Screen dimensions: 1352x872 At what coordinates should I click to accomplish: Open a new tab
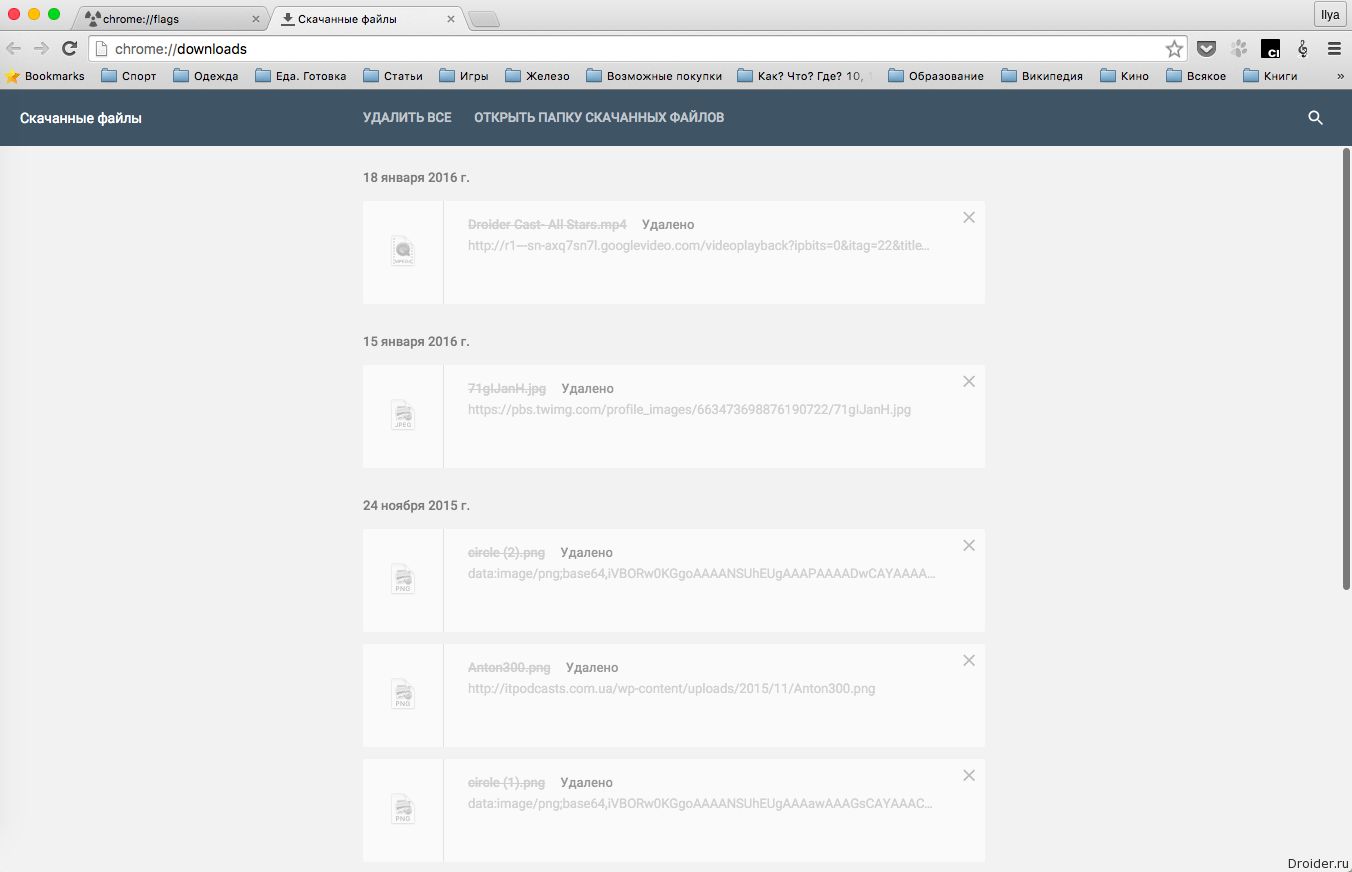pyautogui.click(x=484, y=19)
